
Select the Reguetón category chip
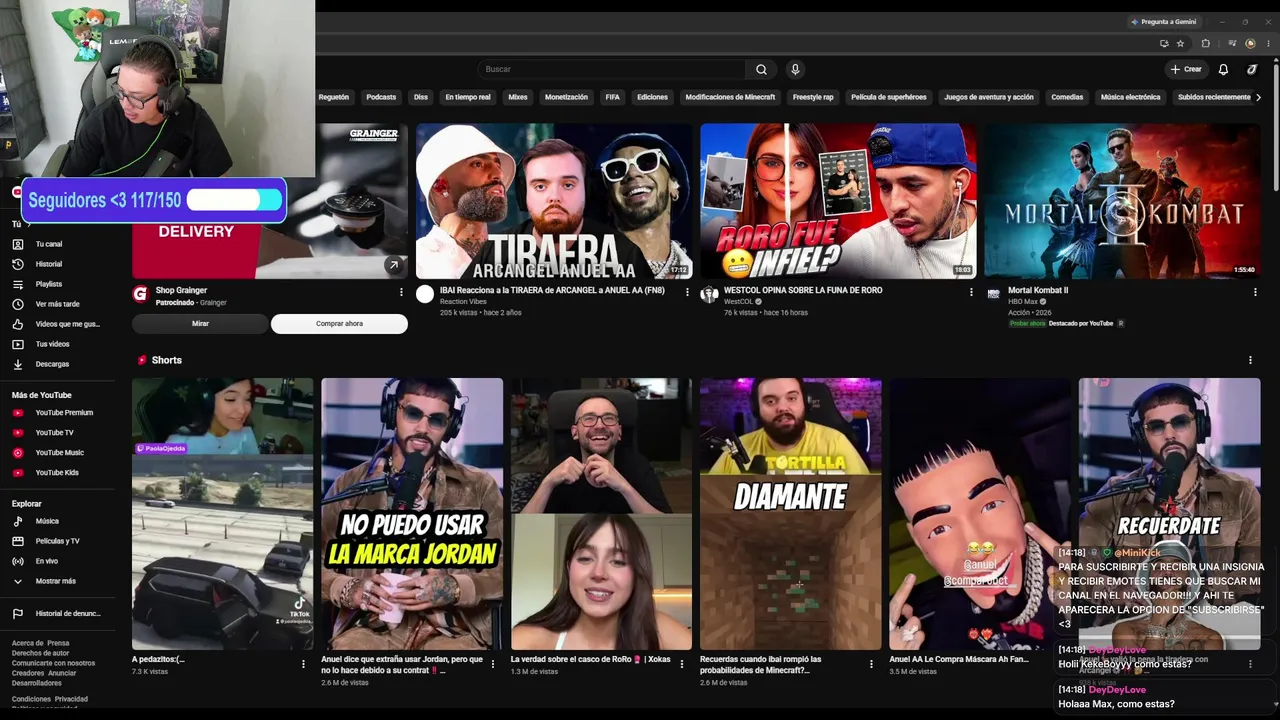(x=333, y=97)
